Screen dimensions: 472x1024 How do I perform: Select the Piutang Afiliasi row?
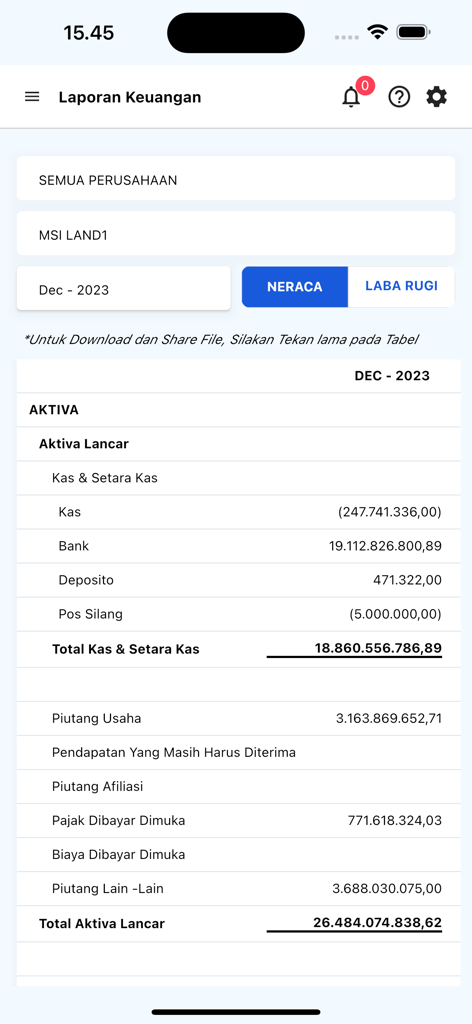pos(238,786)
